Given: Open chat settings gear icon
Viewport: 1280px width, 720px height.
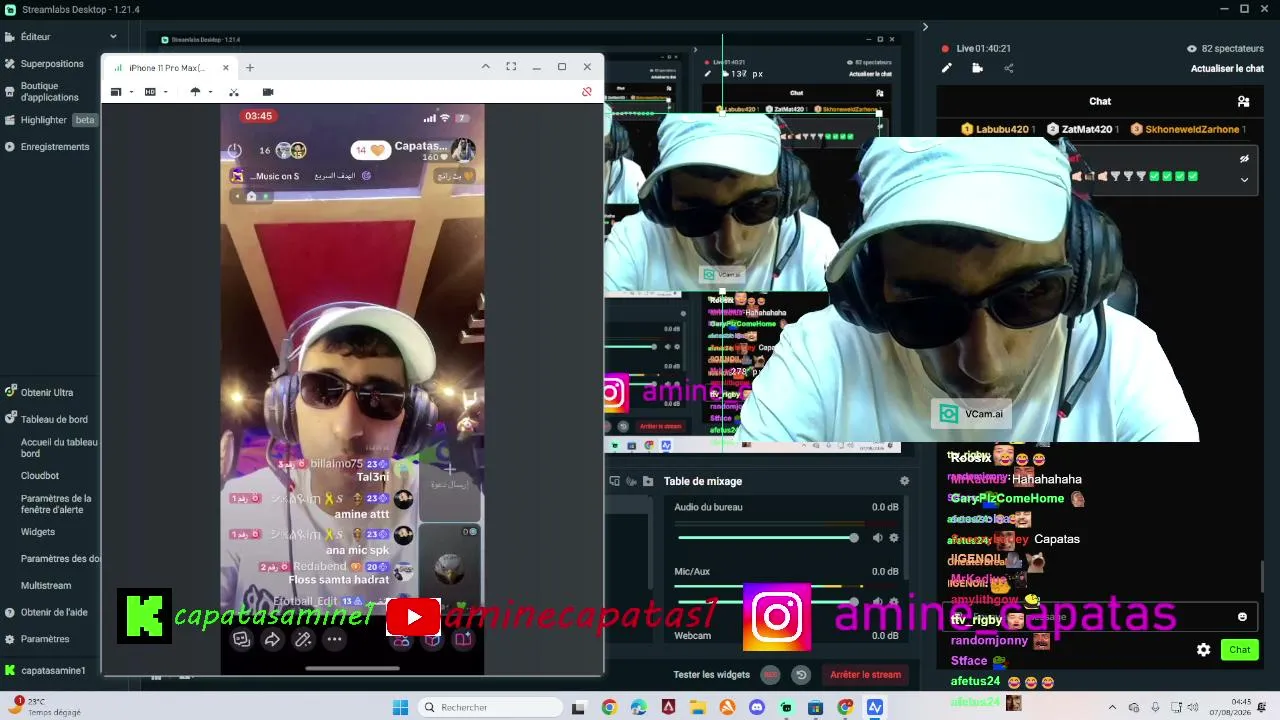Looking at the screenshot, I should (1204, 650).
